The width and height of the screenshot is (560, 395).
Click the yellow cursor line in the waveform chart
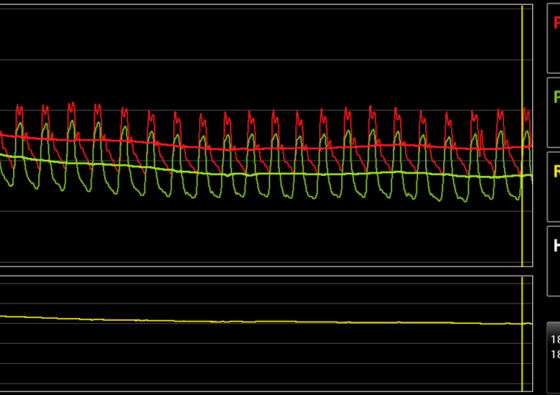coord(522,136)
